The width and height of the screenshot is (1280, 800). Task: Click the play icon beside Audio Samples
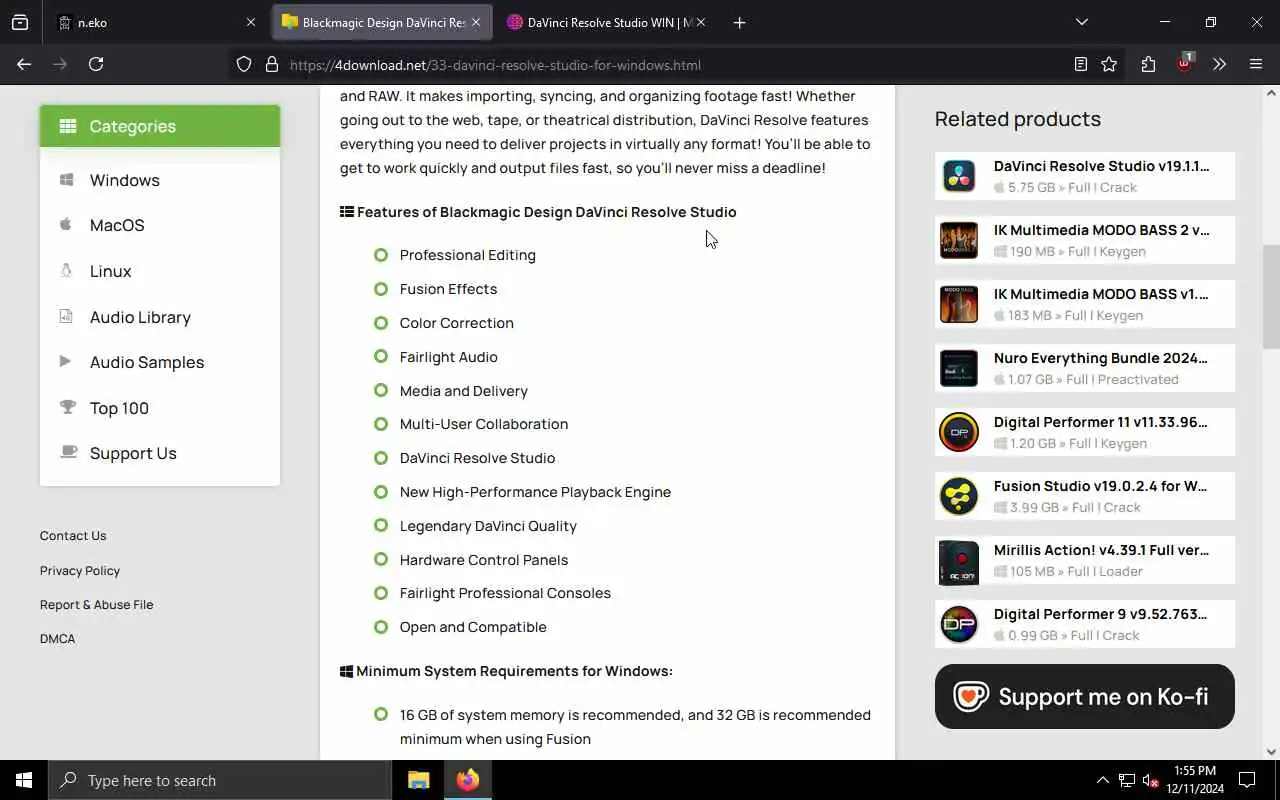coord(65,361)
